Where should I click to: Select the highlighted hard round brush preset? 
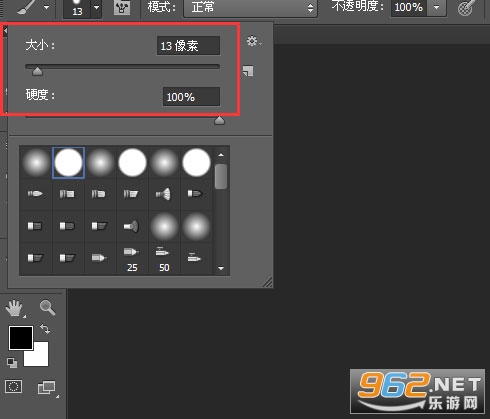68,162
